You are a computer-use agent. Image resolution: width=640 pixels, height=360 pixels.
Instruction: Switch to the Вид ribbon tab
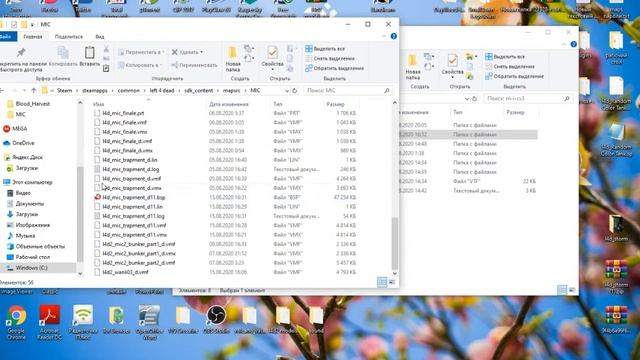(100, 37)
